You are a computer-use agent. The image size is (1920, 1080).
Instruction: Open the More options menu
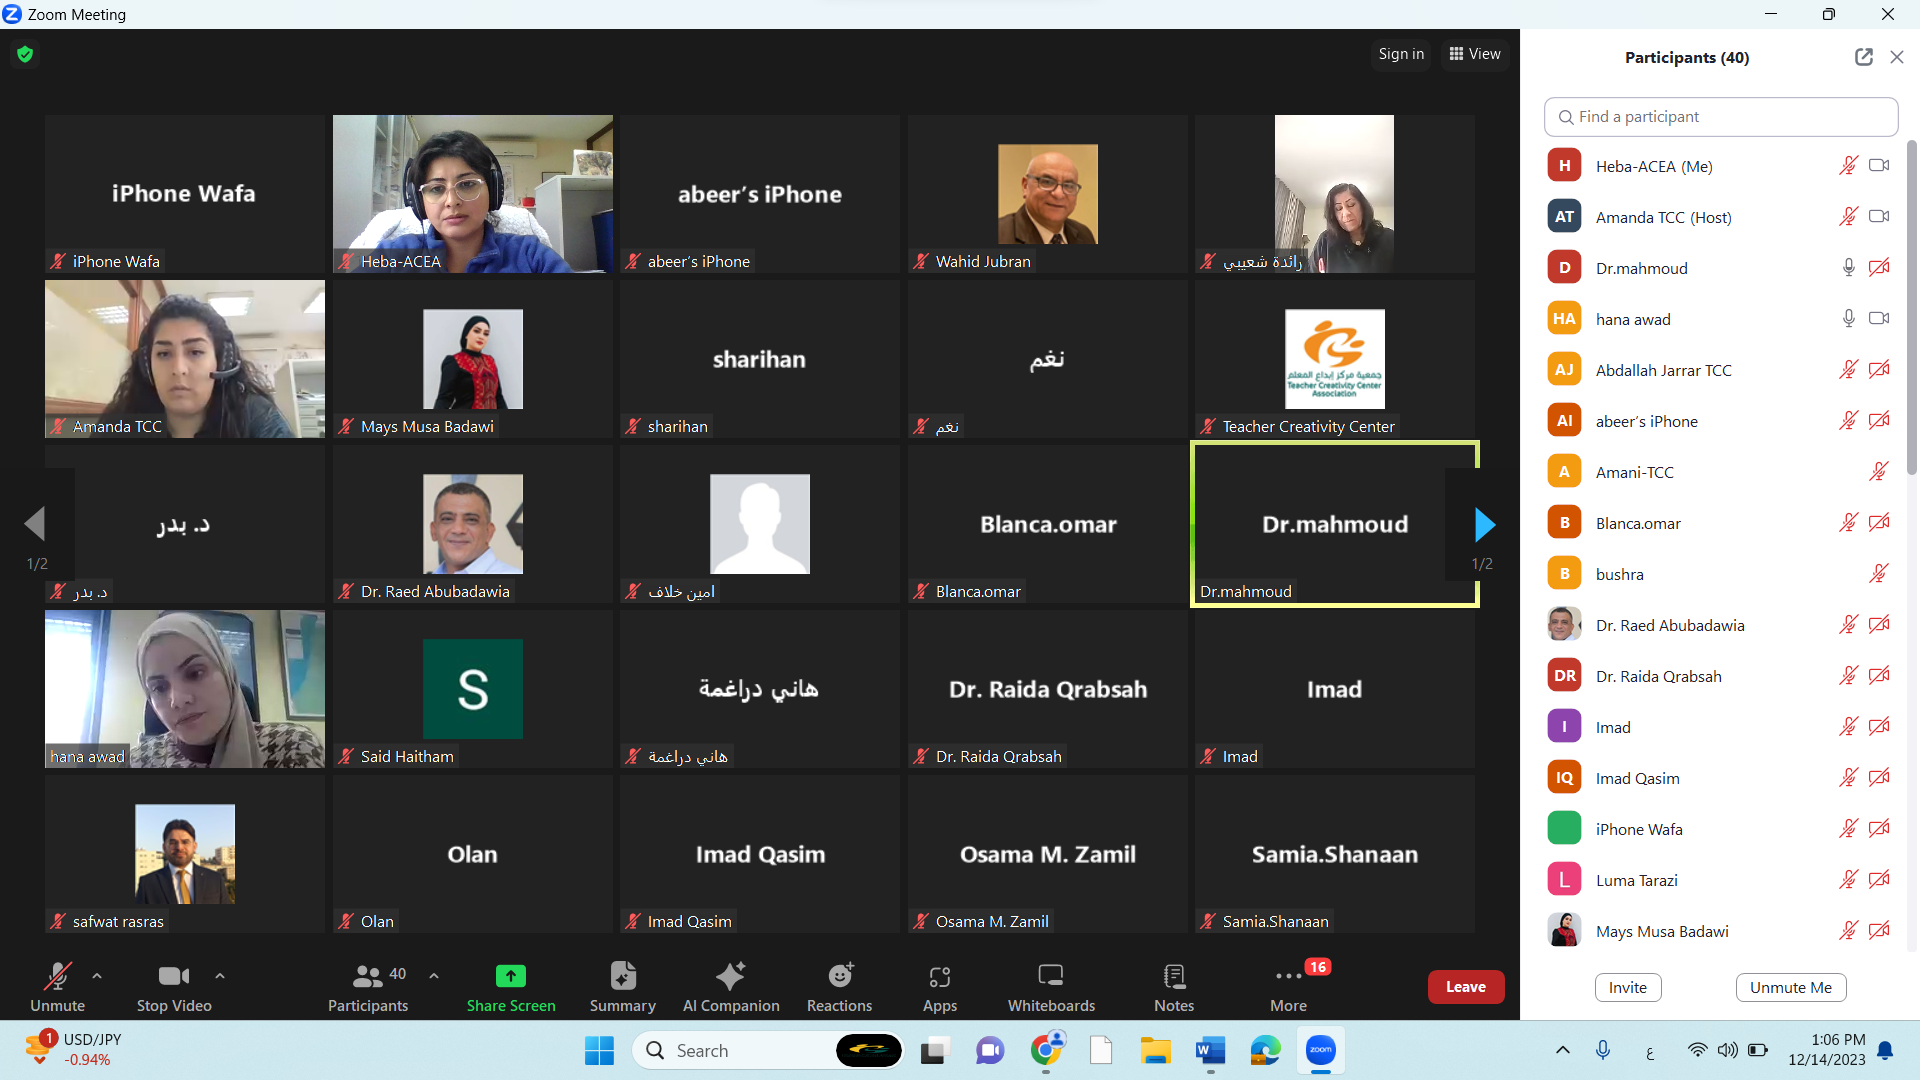1288,975
